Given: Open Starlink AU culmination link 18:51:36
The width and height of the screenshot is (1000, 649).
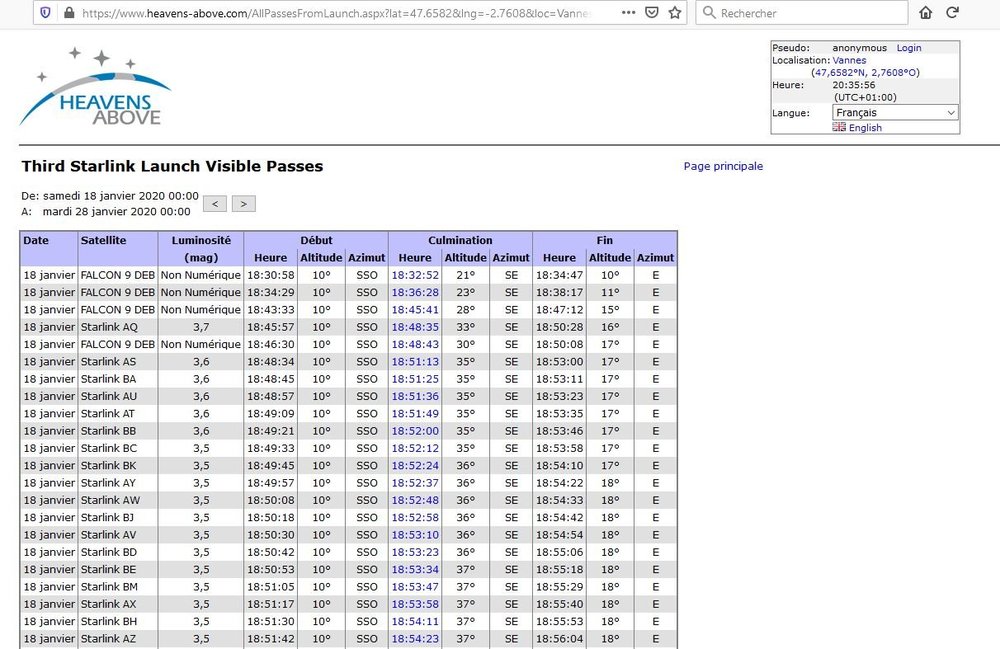Looking at the screenshot, I should (x=415, y=396).
